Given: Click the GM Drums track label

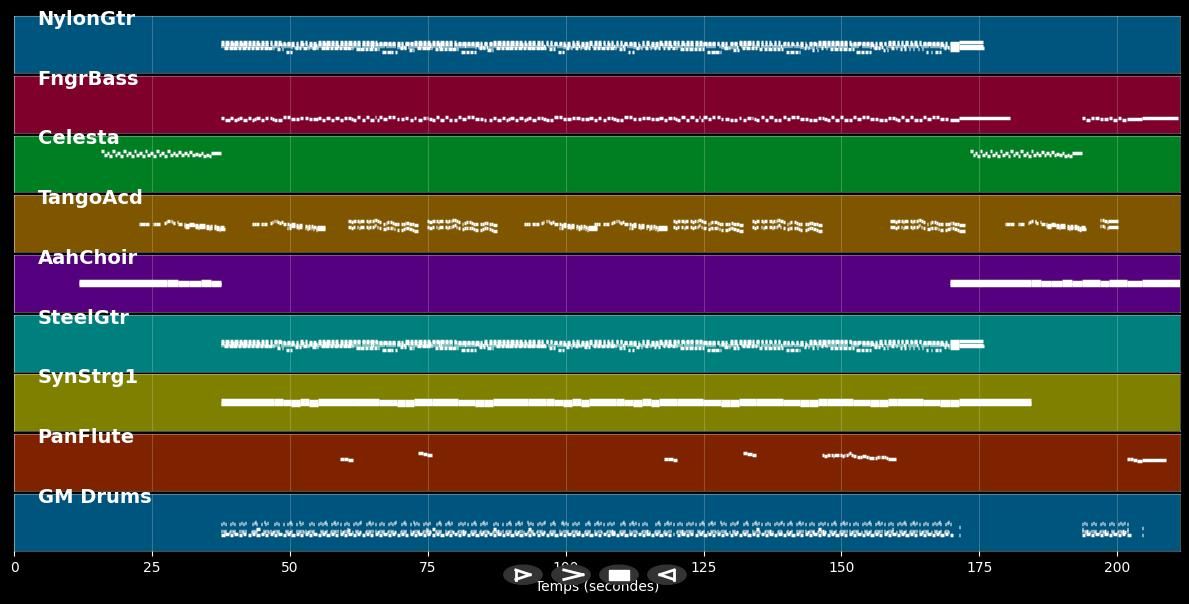Looking at the screenshot, I should coord(94,497).
